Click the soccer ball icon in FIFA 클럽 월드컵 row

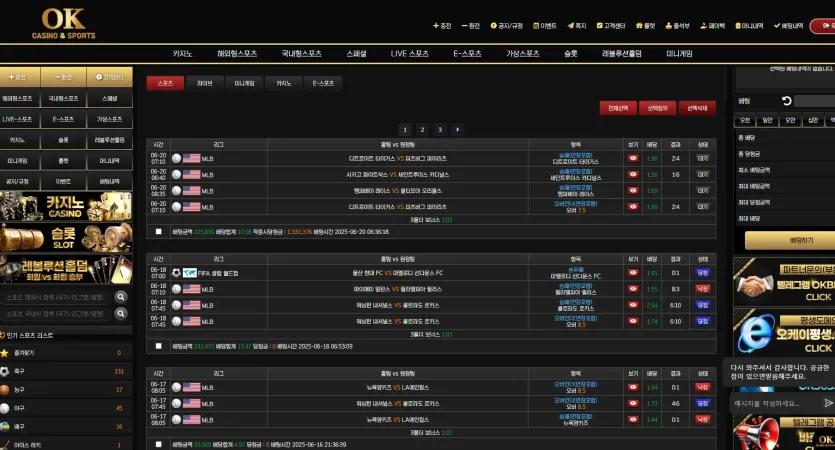(176, 273)
